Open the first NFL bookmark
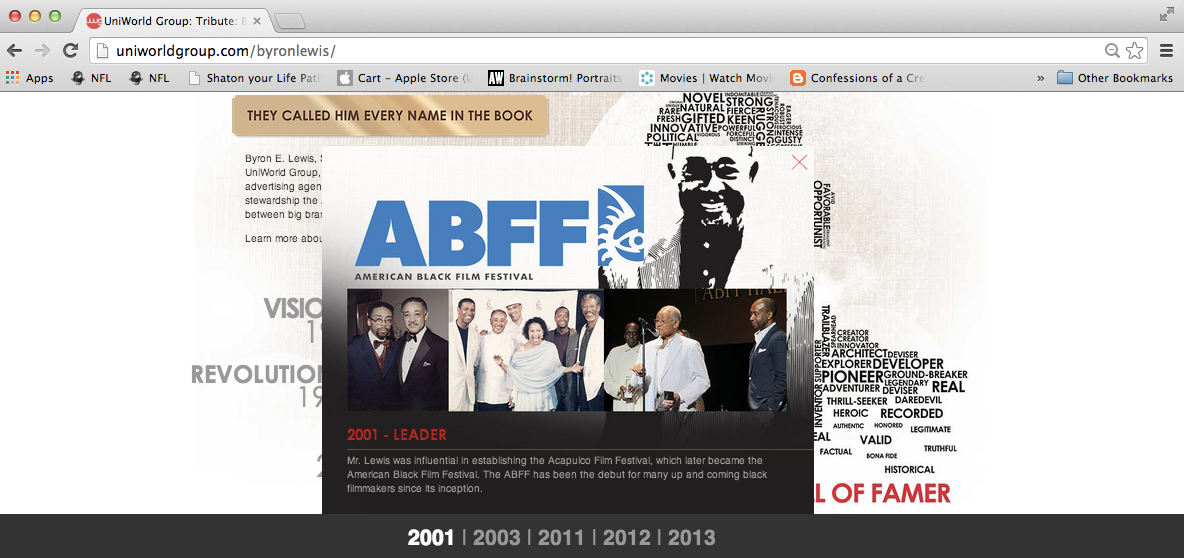The width and height of the screenshot is (1184, 558). [x=91, y=78]
